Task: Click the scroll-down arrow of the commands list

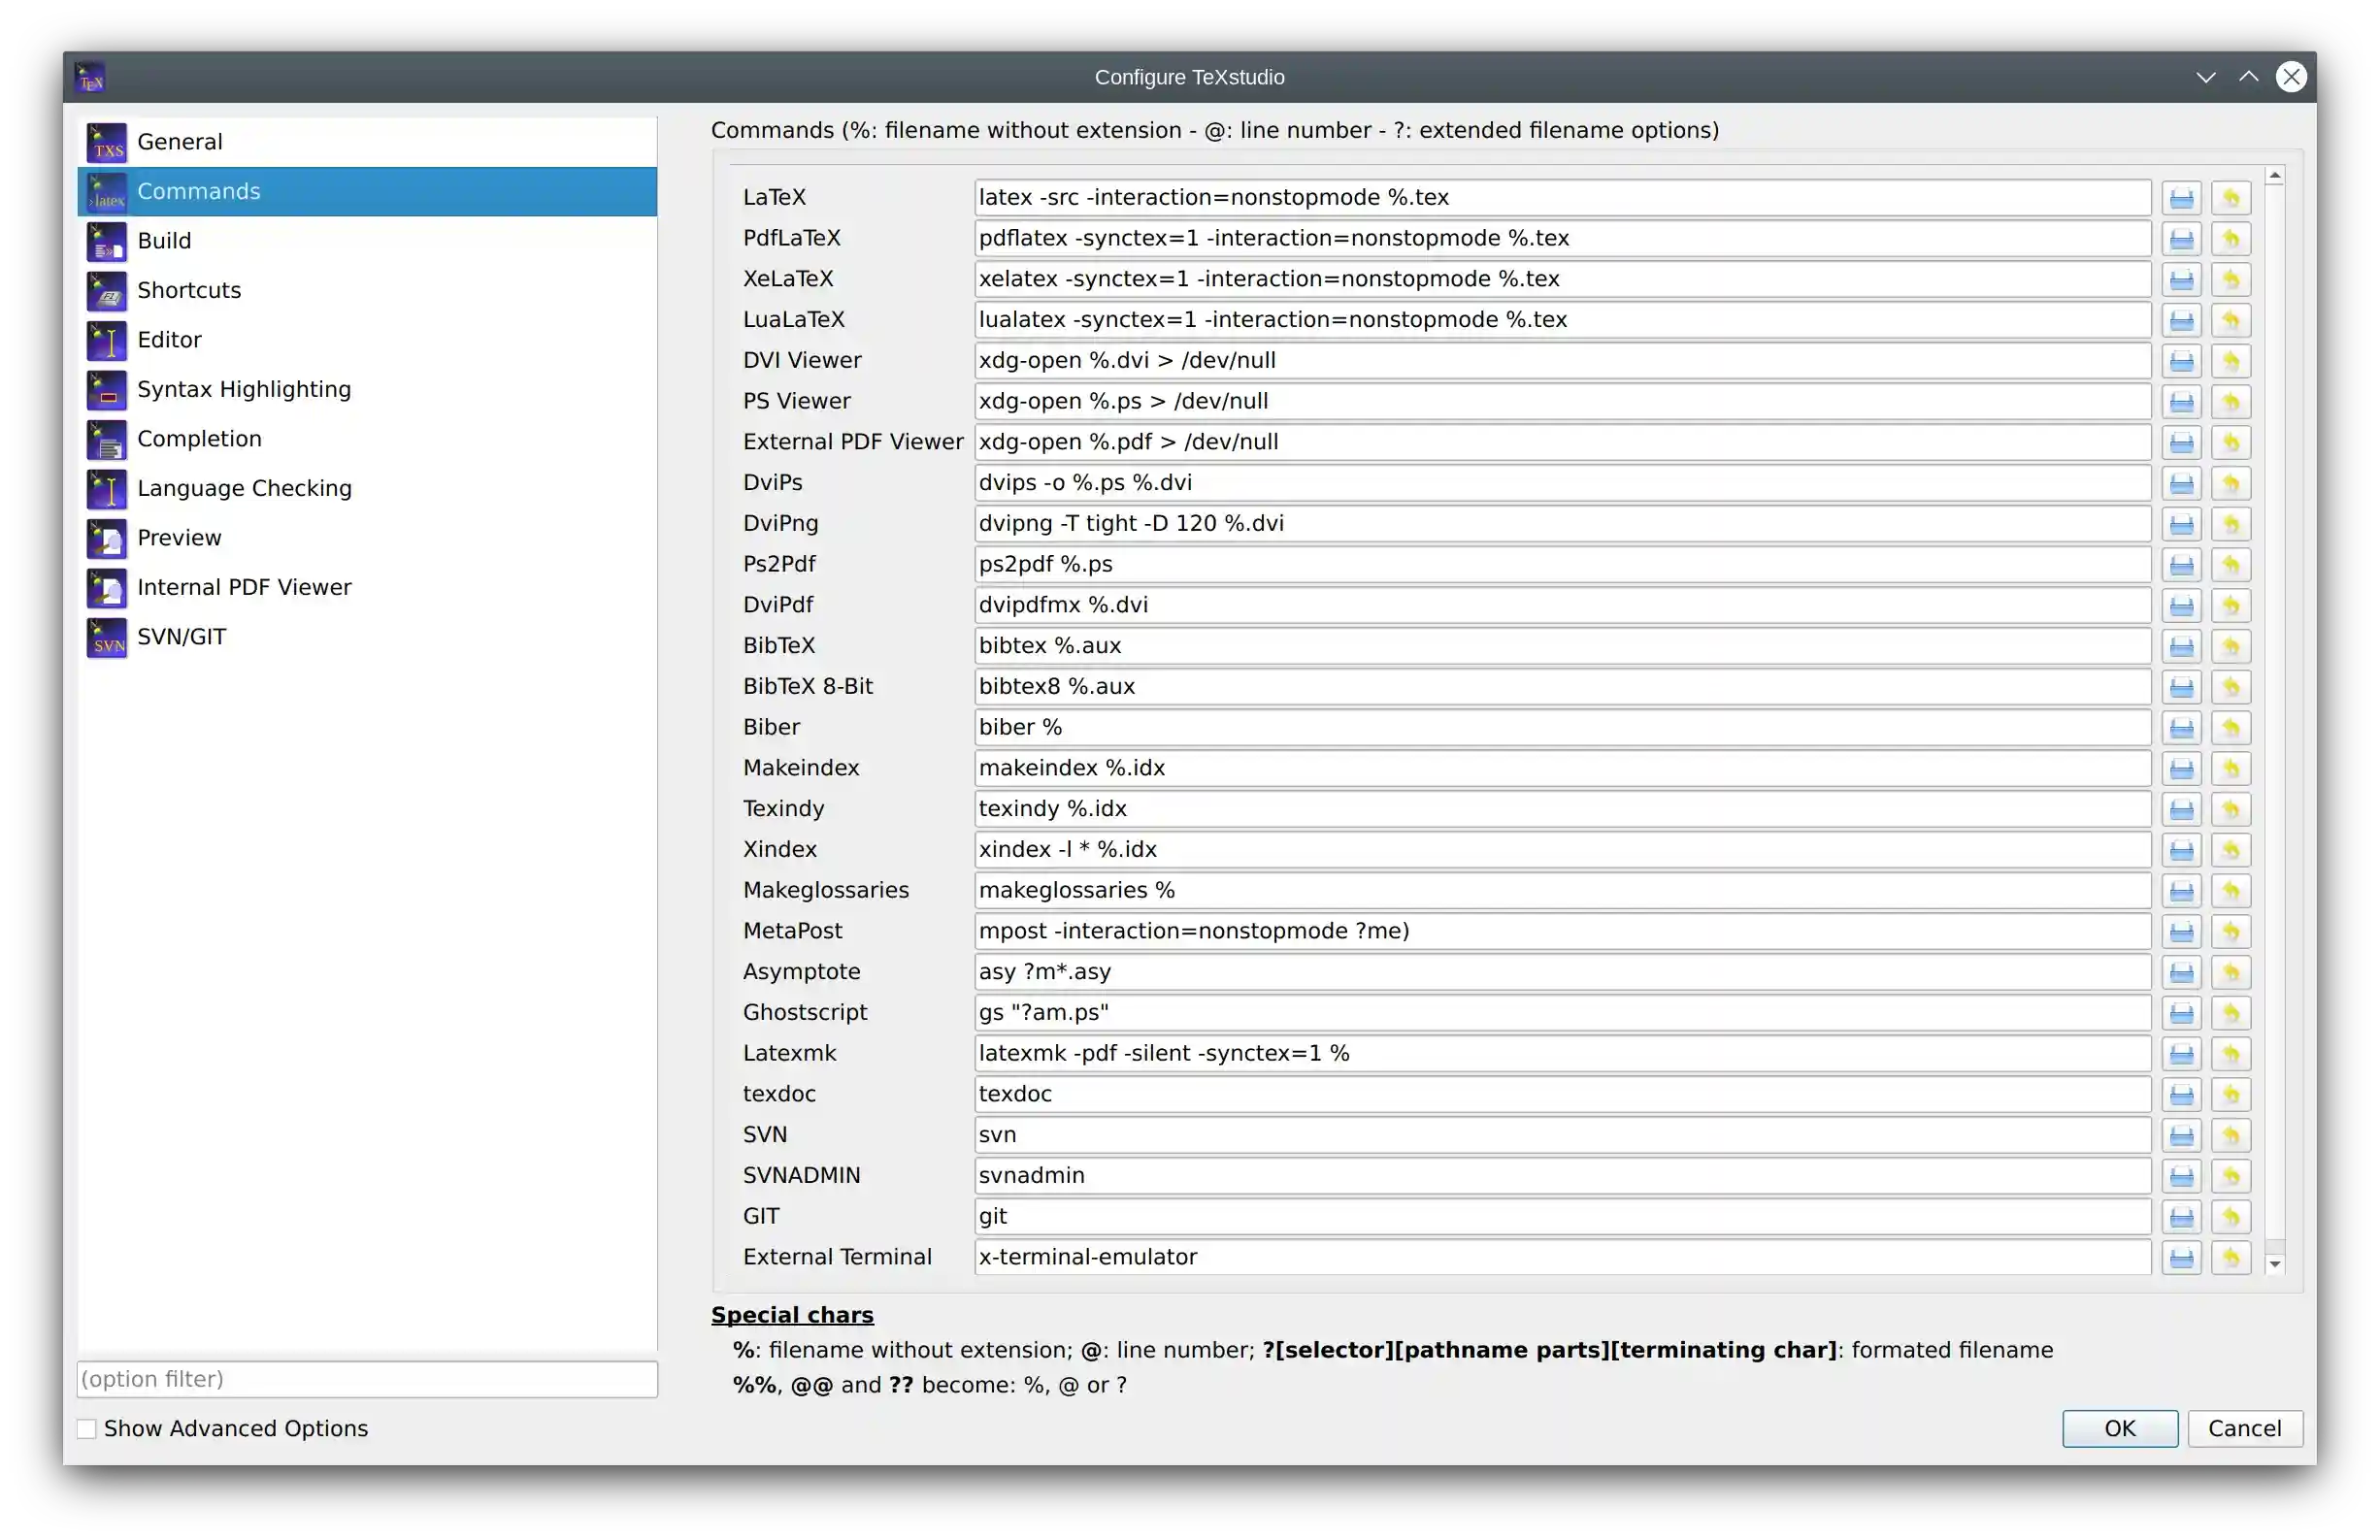Action: coord(2276,1263)
